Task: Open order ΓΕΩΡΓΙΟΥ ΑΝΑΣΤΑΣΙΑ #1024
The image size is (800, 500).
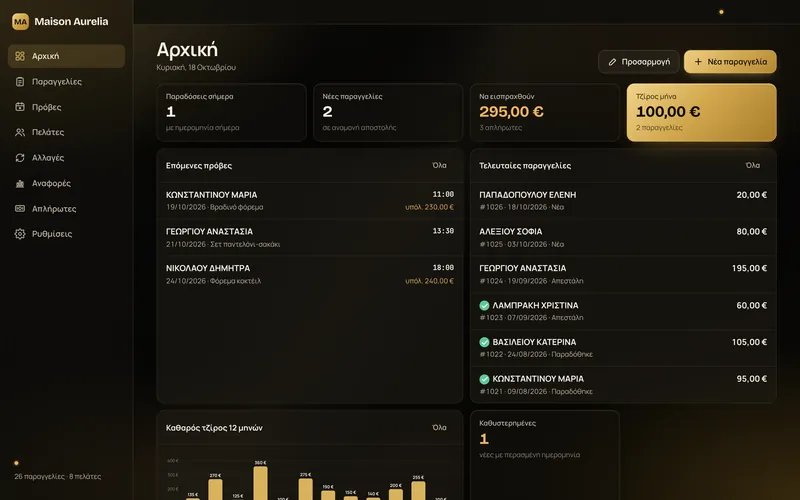Action: 623,274
